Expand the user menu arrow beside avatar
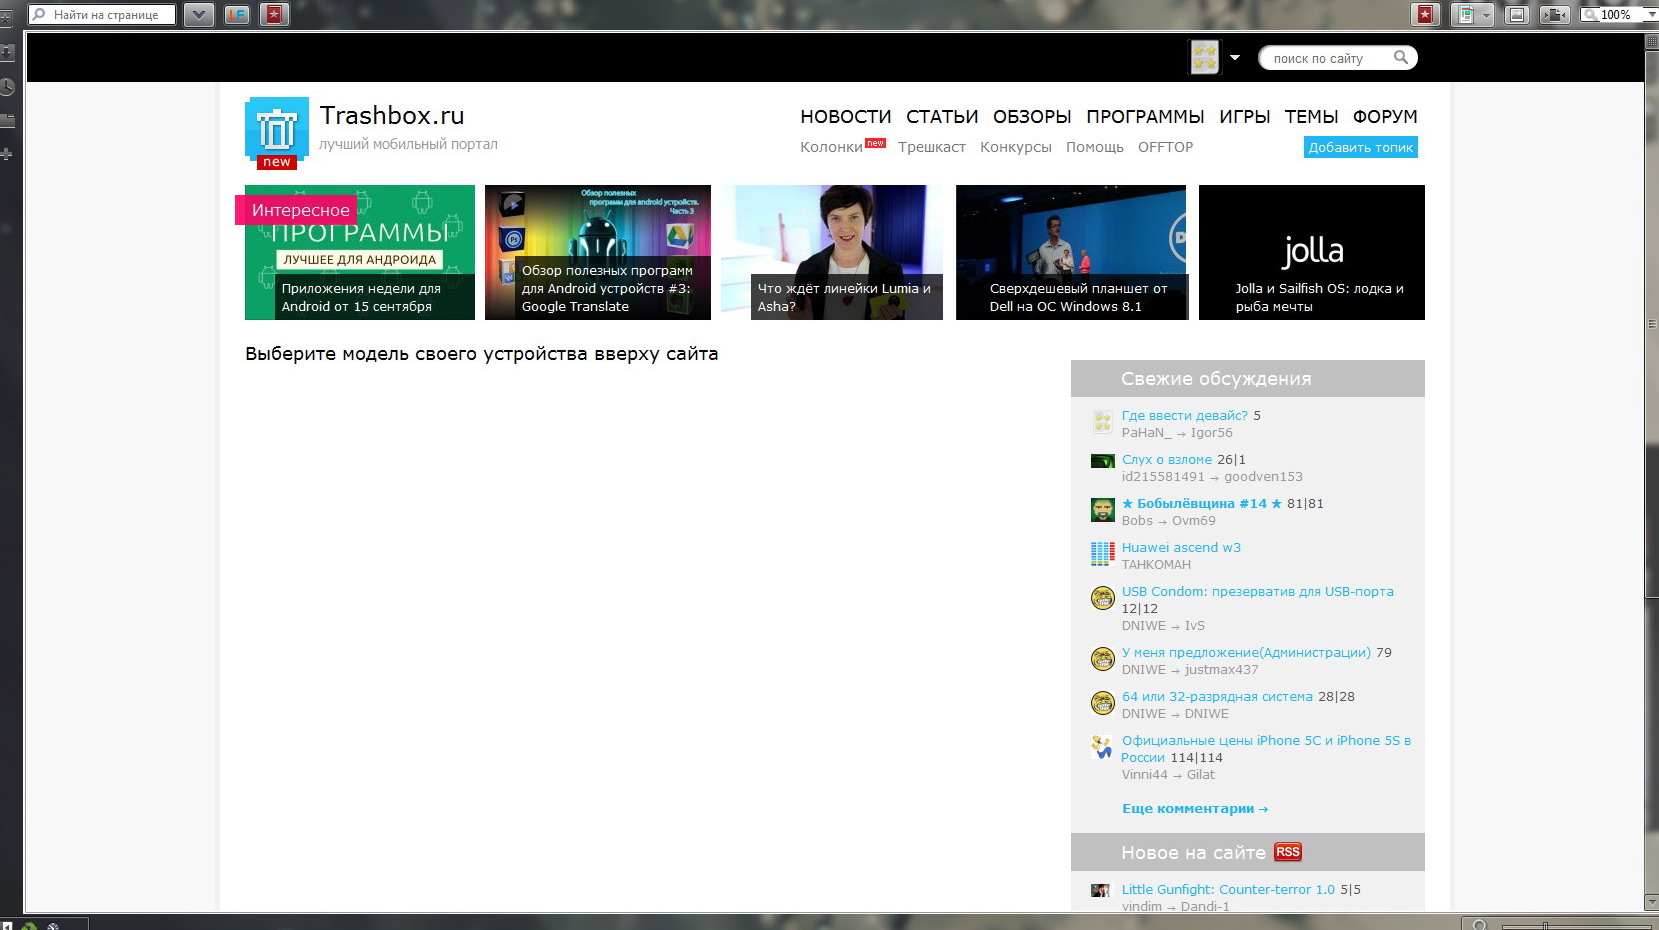This screenshot has height=930, width=1659. (1235, 58)
